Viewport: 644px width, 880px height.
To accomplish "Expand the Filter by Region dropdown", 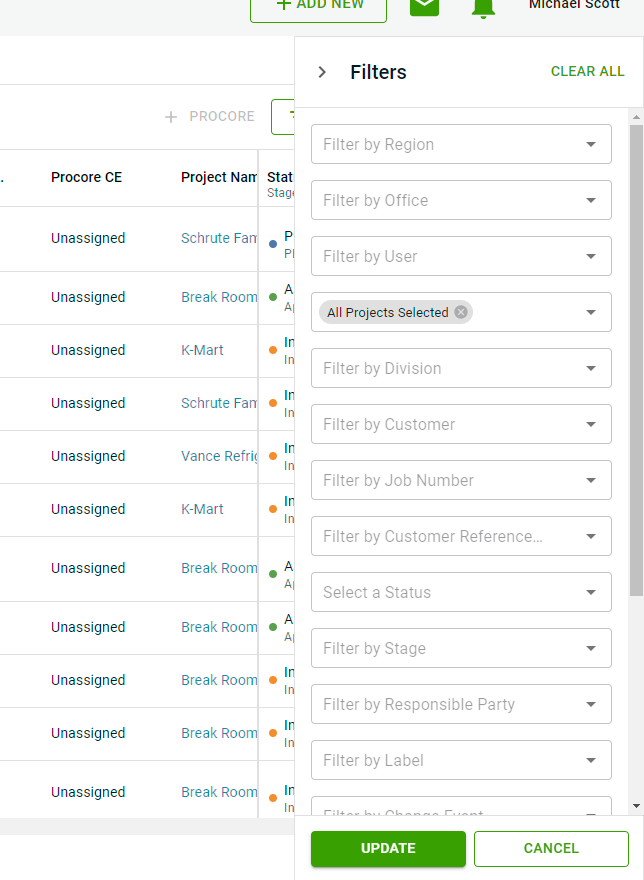I will [x=591, y=144].
